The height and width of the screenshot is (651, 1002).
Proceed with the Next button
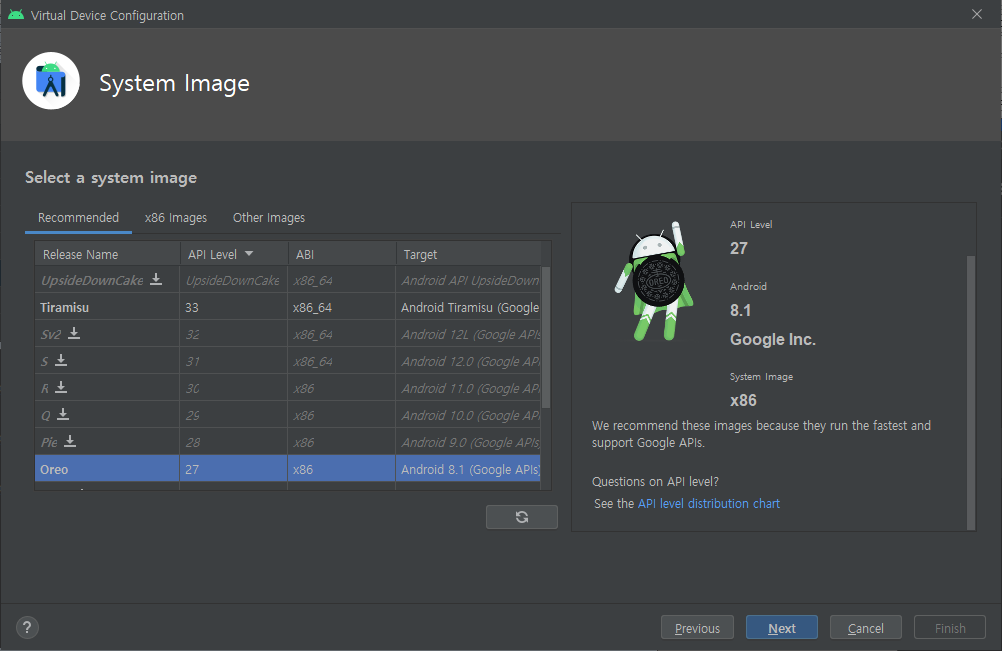tap(782, 628)
